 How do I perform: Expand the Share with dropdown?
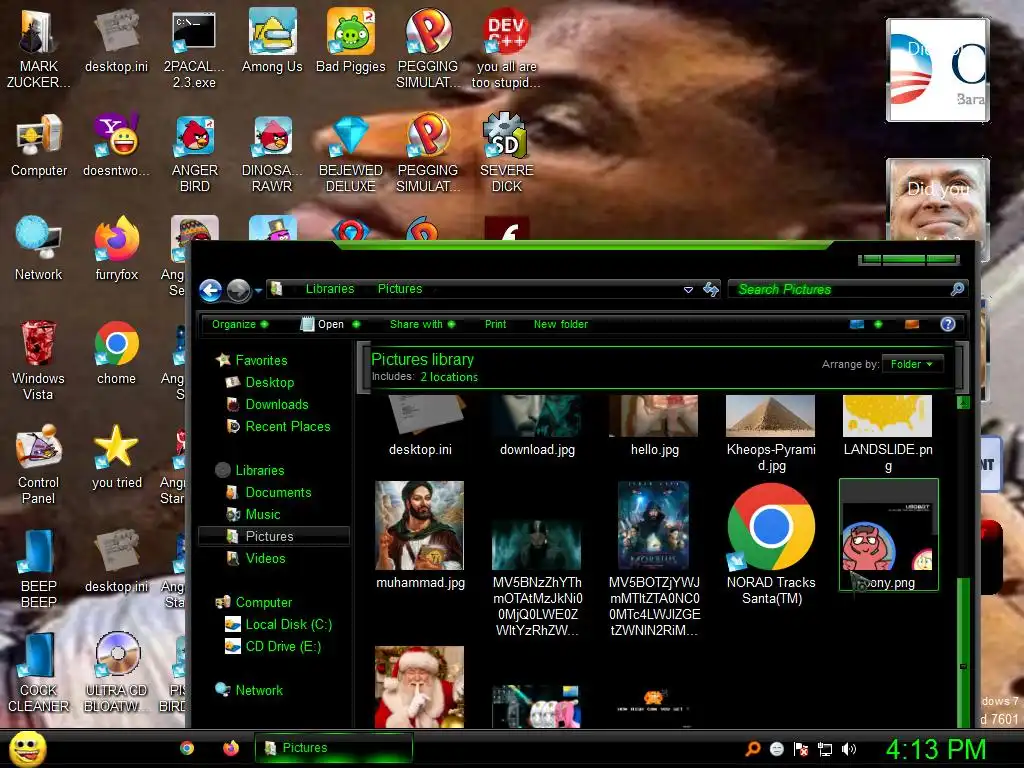tap(423, 324)
